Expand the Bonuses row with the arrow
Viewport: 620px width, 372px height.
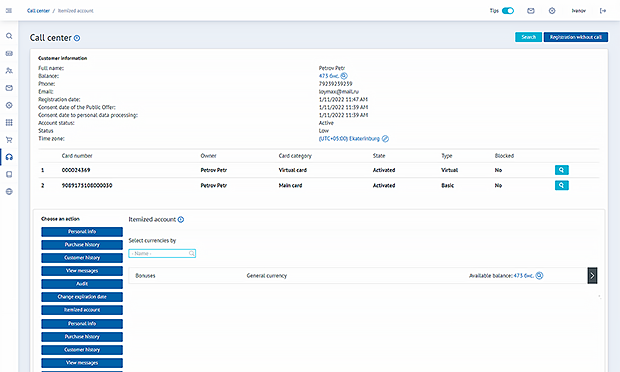(x=592, y=276)
